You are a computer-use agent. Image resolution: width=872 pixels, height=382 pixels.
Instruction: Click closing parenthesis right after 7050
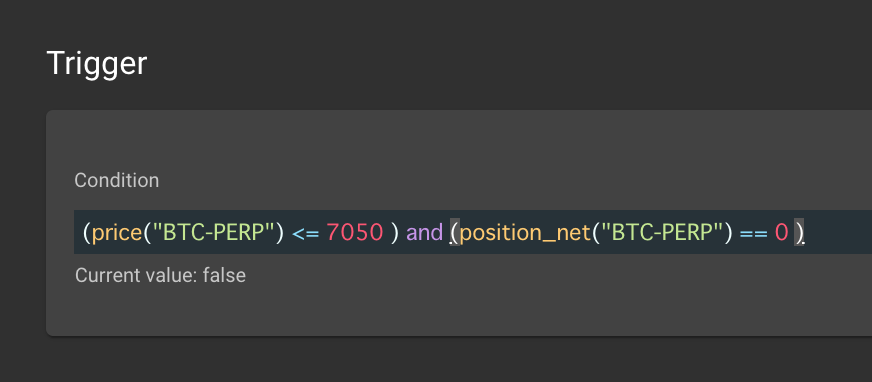(x=395, y=232)
